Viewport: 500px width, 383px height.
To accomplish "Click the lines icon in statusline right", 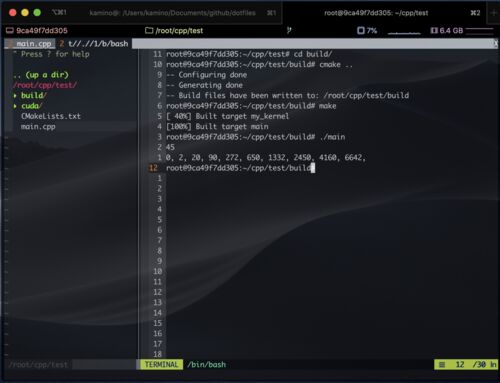I will [442, 365].
